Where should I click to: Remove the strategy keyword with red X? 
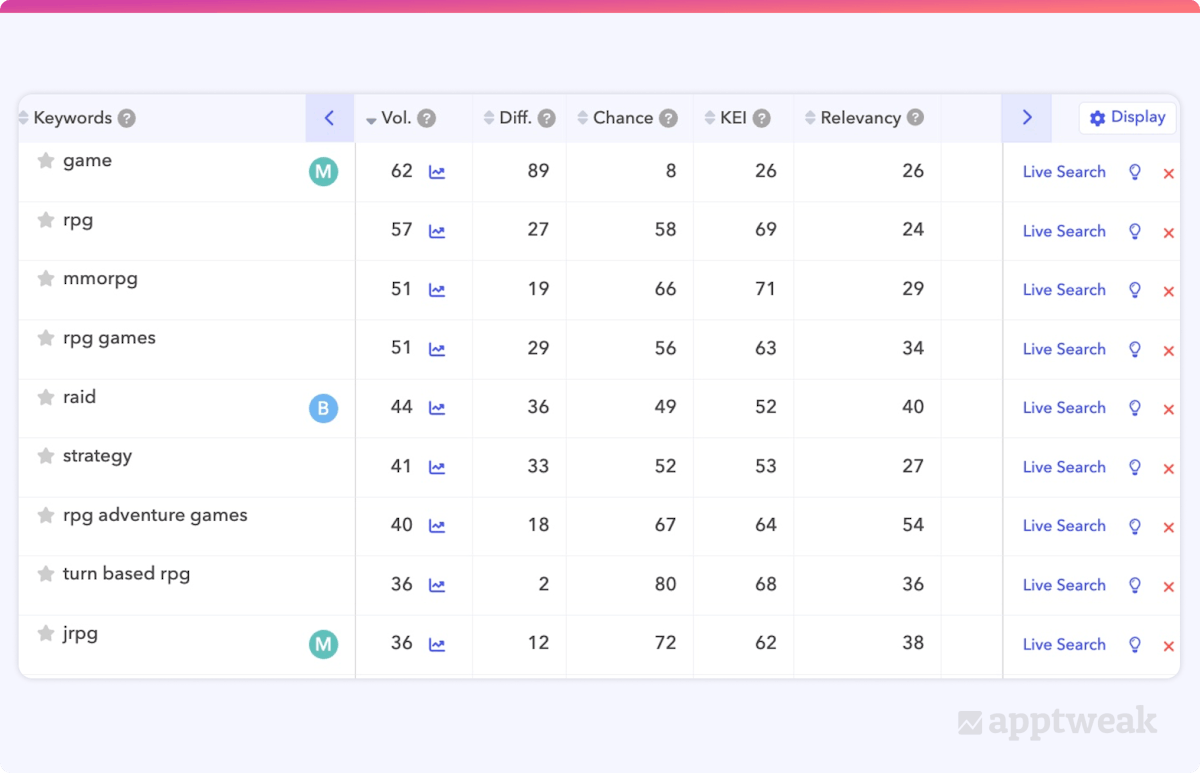point(1168,468)
